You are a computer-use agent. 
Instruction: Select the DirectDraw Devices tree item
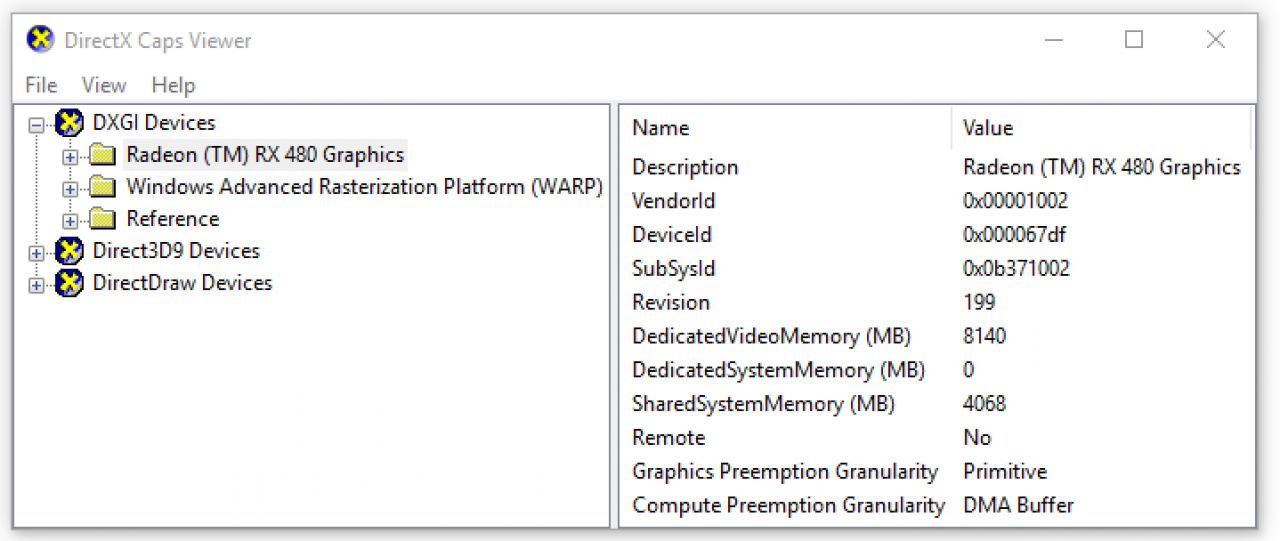(x=182, y=283)
